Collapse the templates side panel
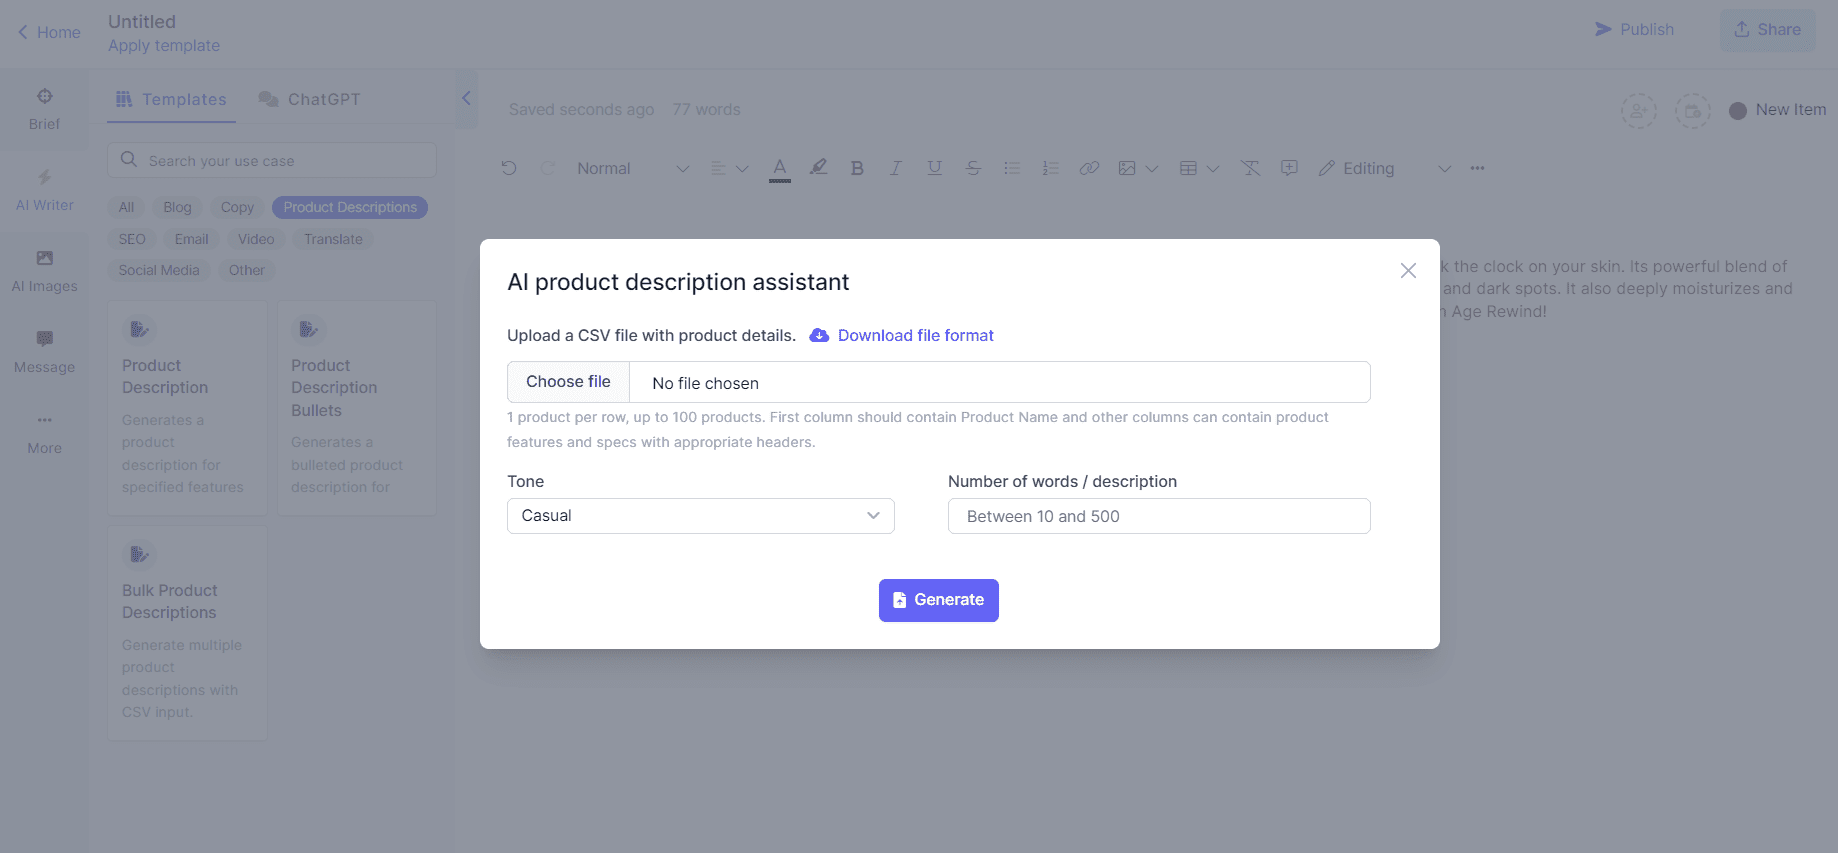The image size is (1838, 853). click(466, 98)
